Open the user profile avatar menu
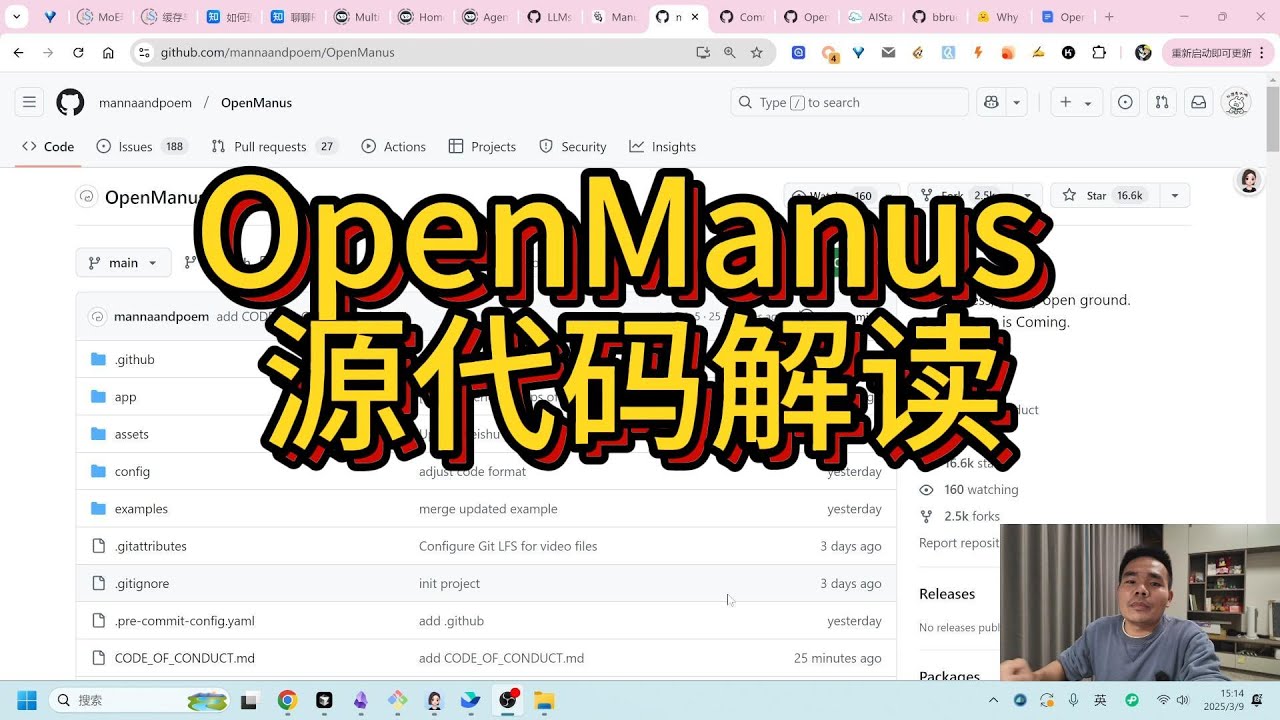Viewport: 1280px width, 720px height. (1237, 102)
